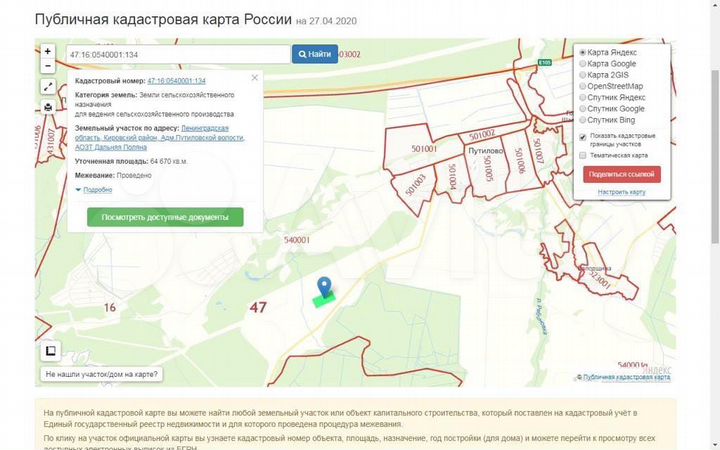Click the page vertical scrollbar
Viewport: 720px width, 450px height.
pyautogui.click(x=715, y=156)
